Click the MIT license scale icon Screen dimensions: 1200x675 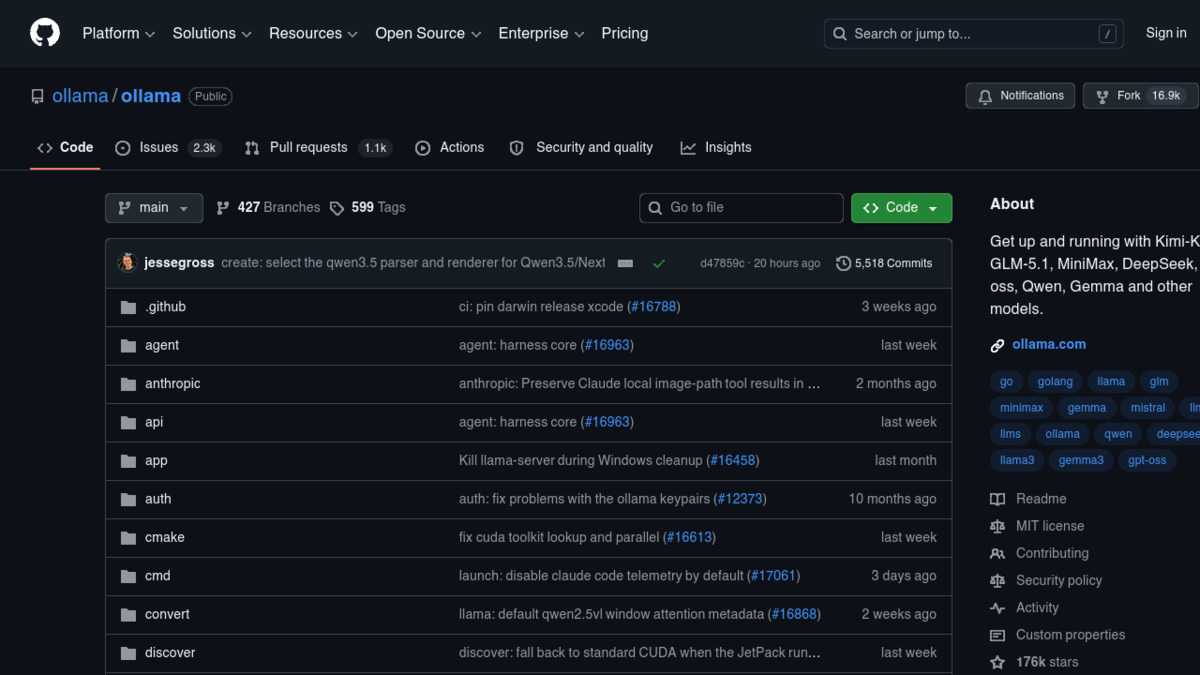pos(997,526)
